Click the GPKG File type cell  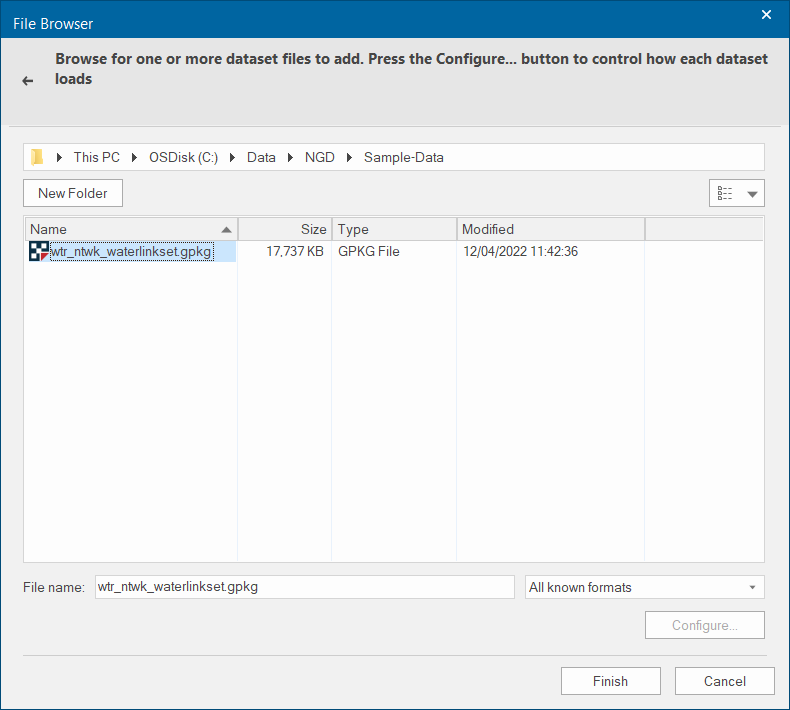369,251
